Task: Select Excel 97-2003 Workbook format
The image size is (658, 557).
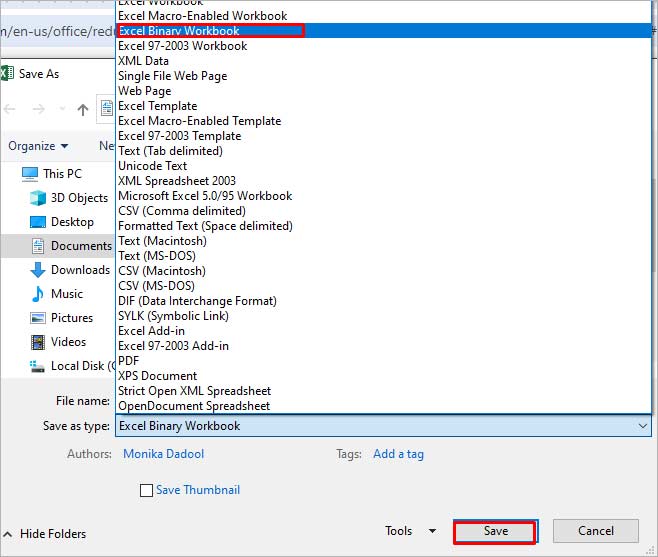Action: click(x=384, y=46)
